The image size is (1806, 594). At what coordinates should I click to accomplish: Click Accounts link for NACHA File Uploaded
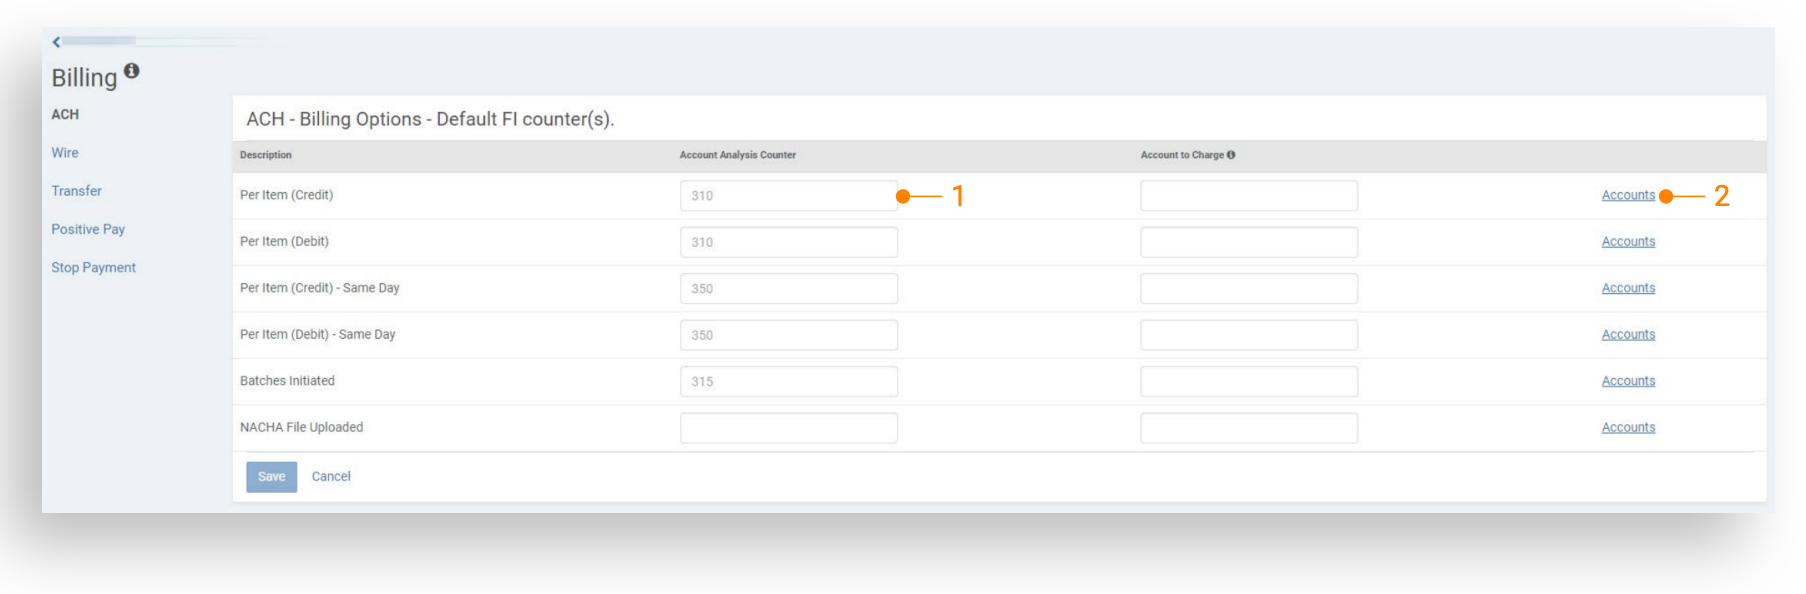1627,428
